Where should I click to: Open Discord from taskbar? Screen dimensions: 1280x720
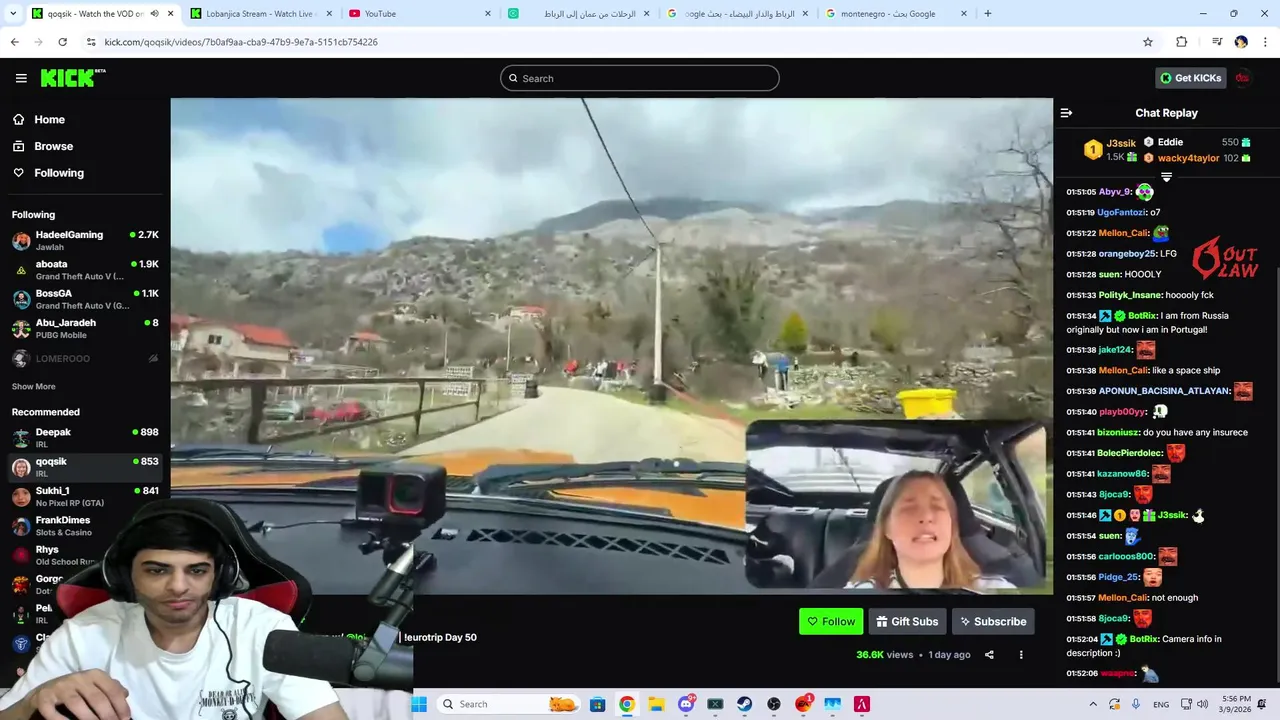(686, 704)
